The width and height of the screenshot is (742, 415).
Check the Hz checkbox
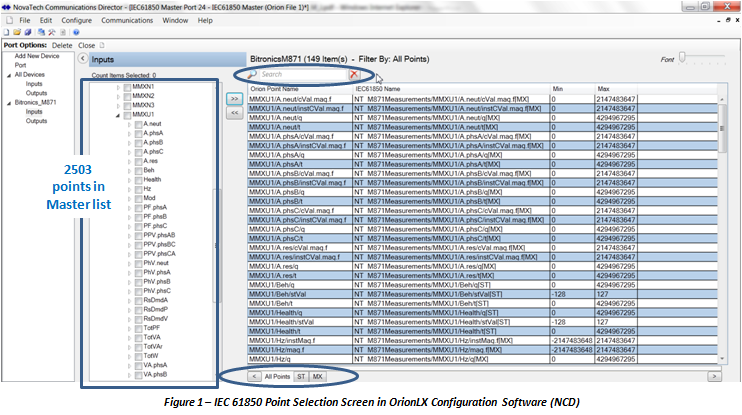pyautogui.click(x=139, y=189)
